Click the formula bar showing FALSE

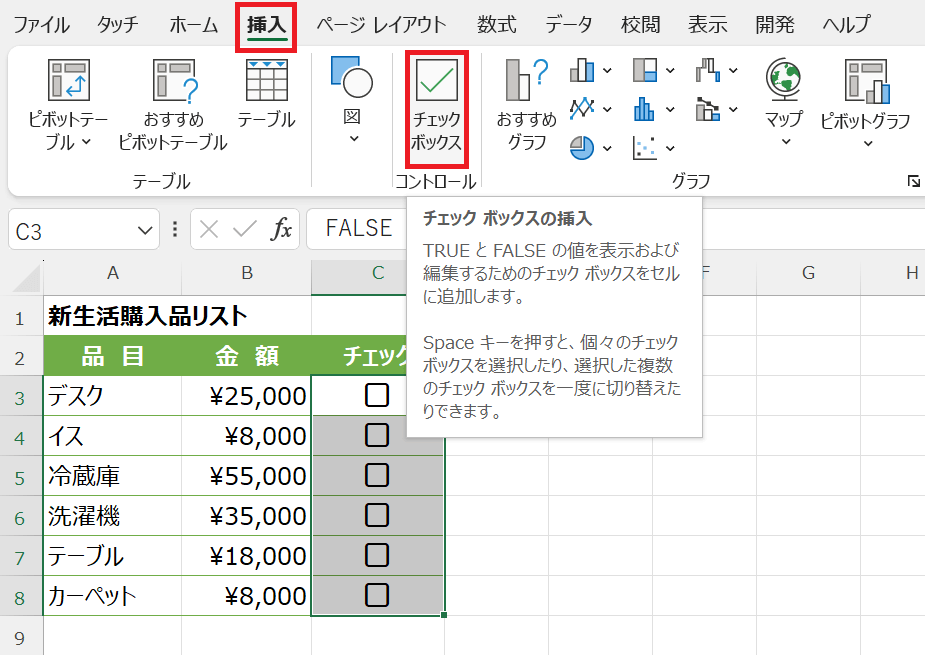click(360, 229)
